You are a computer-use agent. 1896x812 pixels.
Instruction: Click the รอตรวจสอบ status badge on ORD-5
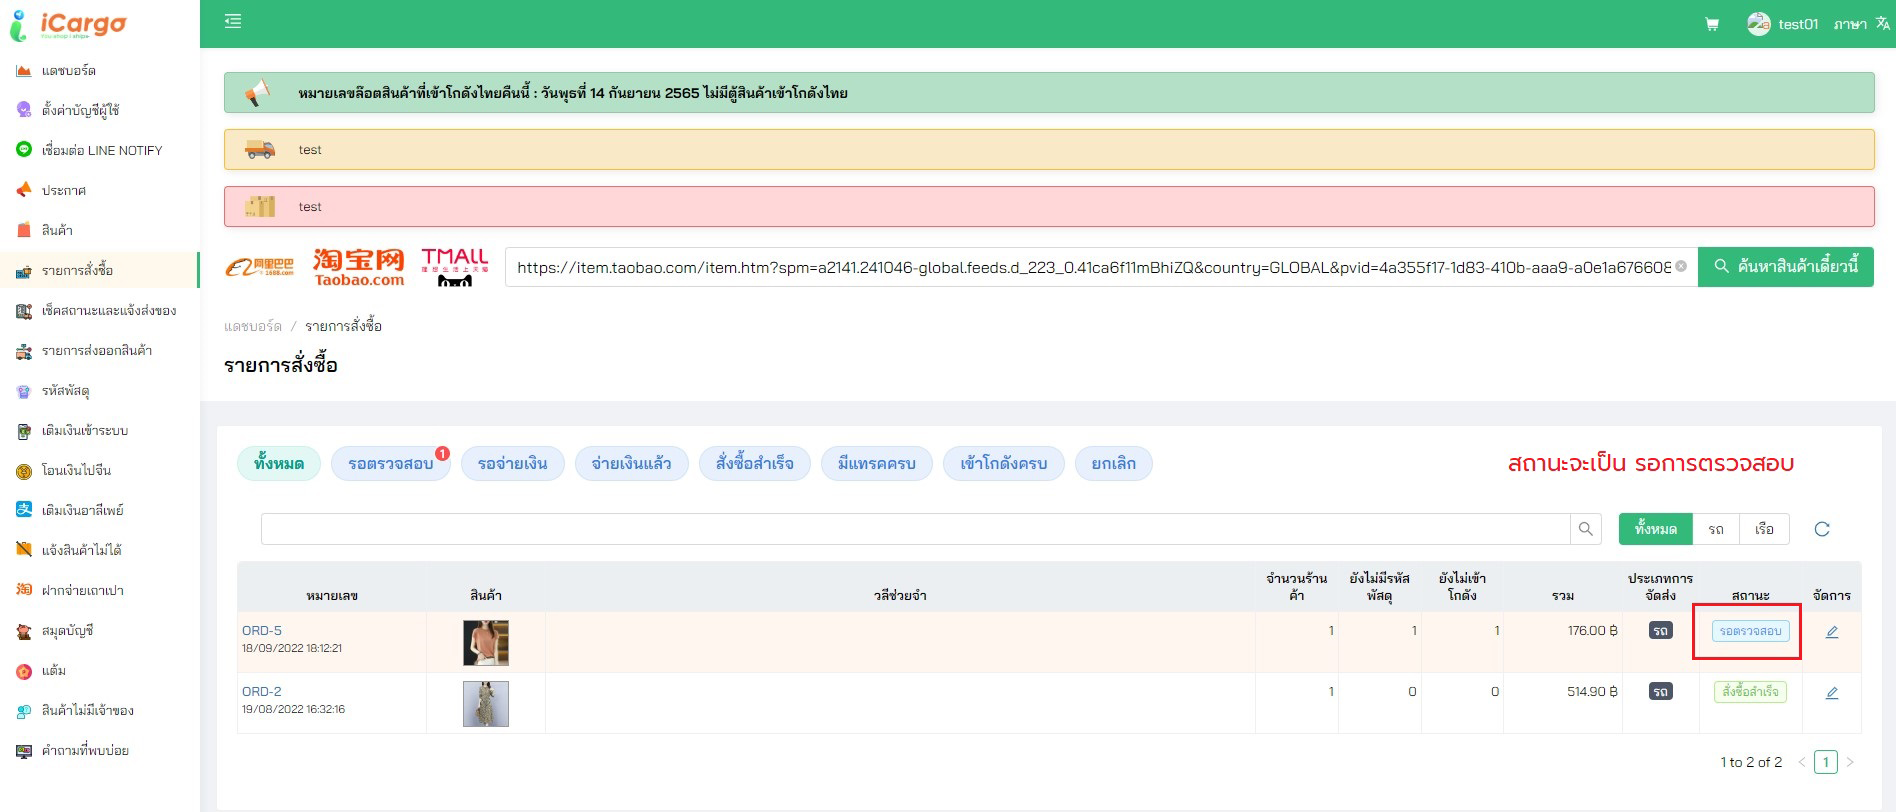[1751, 631]
